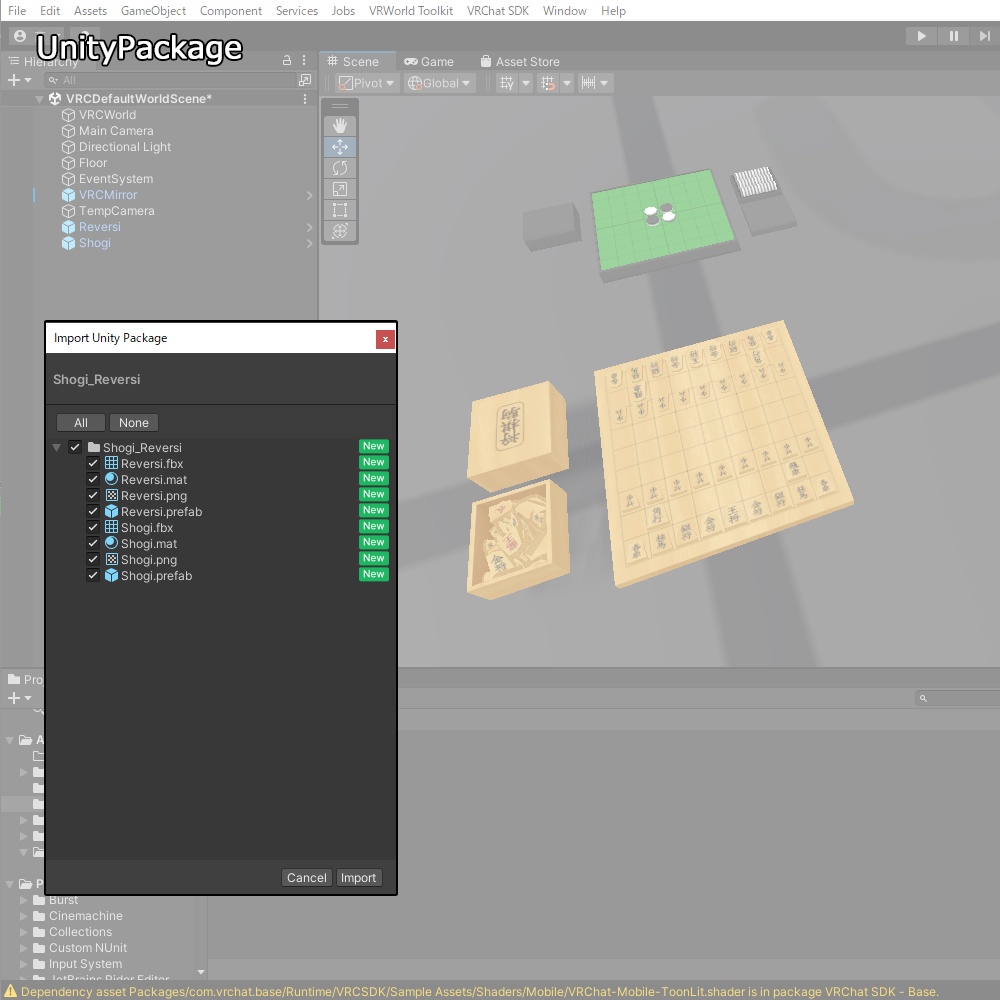Toggle grid snapping icon

coord(548,83)
